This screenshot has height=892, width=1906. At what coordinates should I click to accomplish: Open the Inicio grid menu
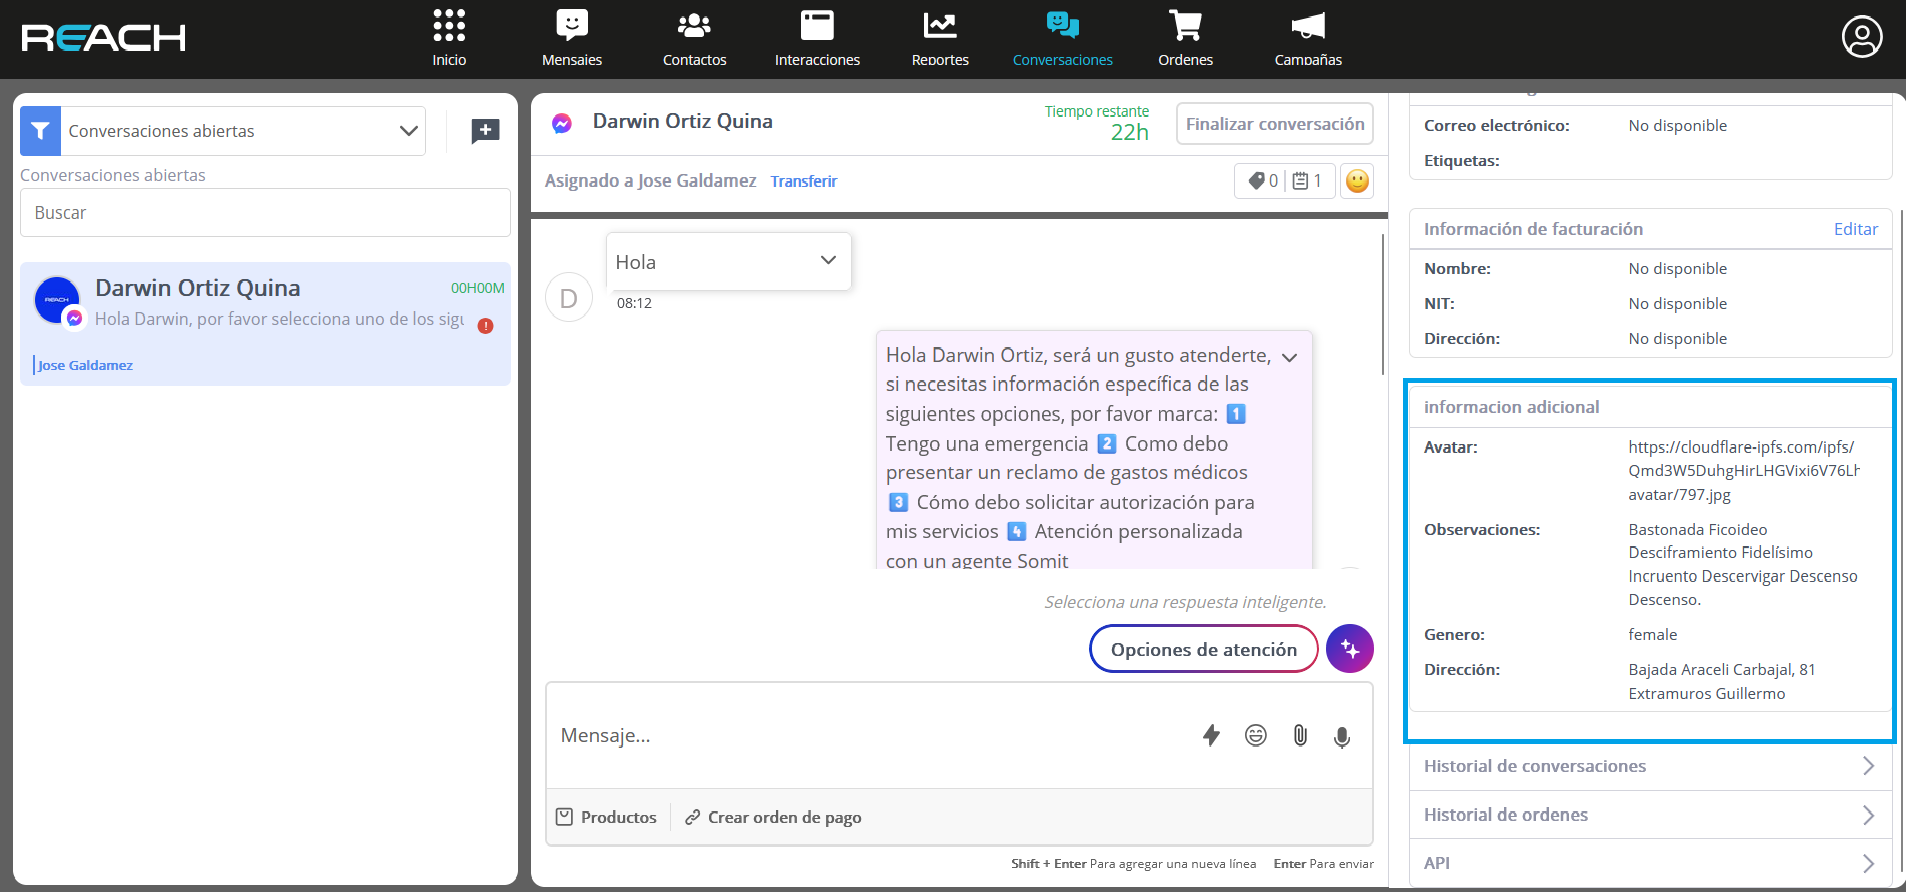pyautogui.click(x=449, y=38)
